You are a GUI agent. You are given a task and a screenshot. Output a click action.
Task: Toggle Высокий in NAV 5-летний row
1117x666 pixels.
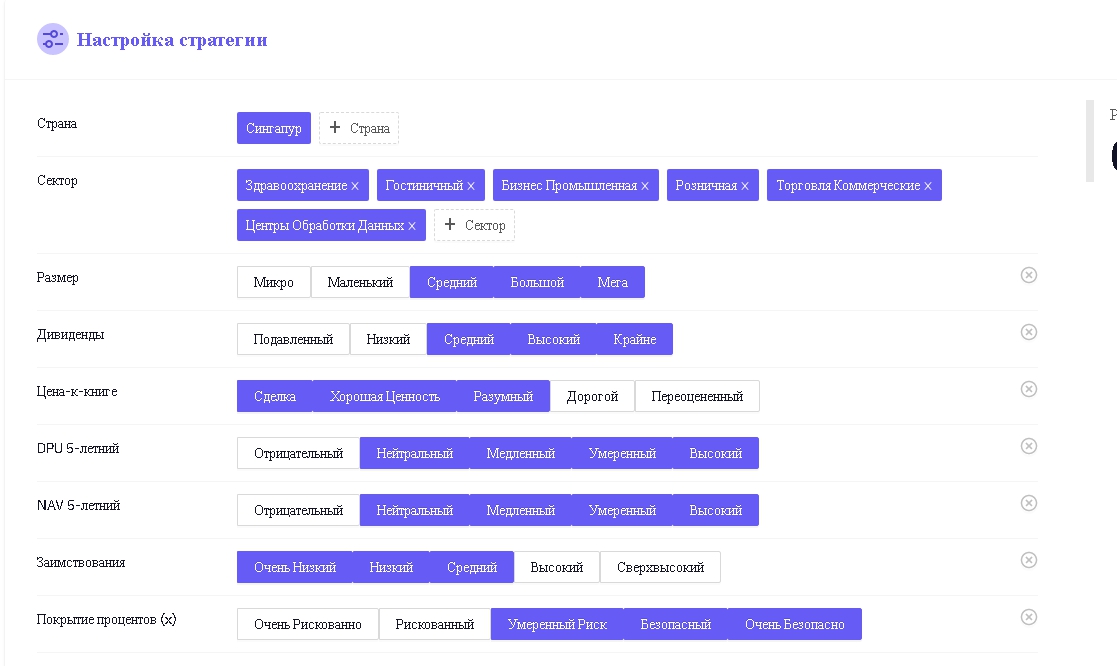715,510
